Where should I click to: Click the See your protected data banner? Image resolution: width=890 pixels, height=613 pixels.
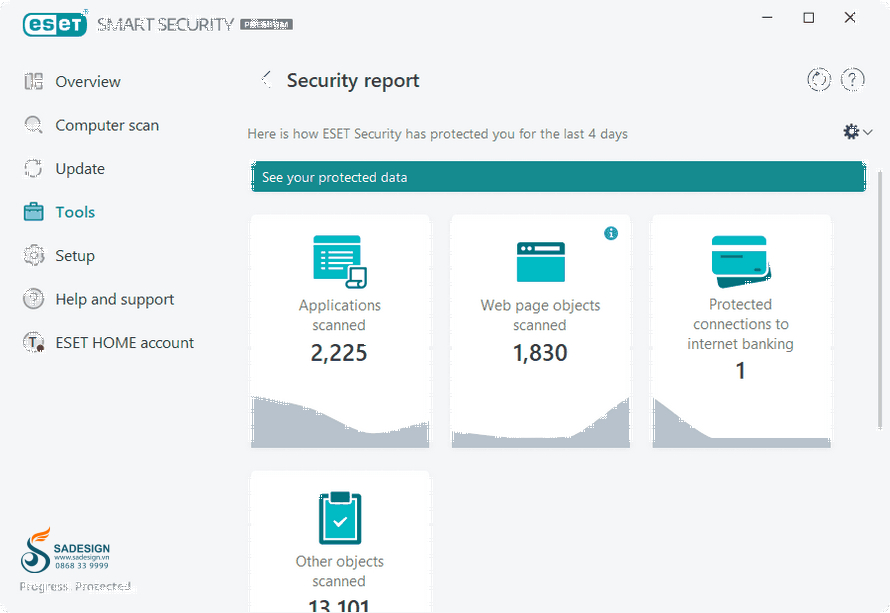click(x=559, y=177)
